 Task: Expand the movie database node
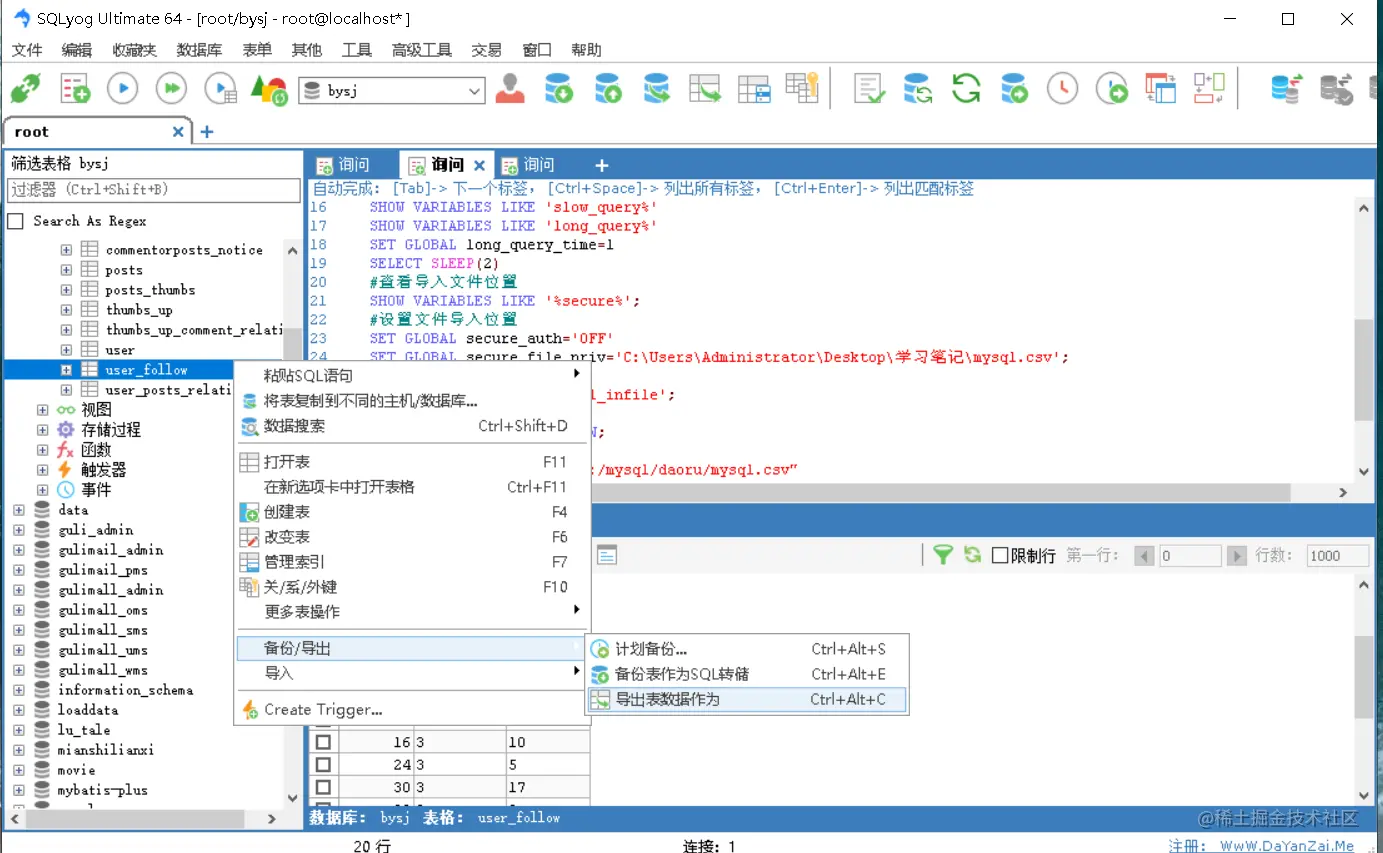click(18, 770)
